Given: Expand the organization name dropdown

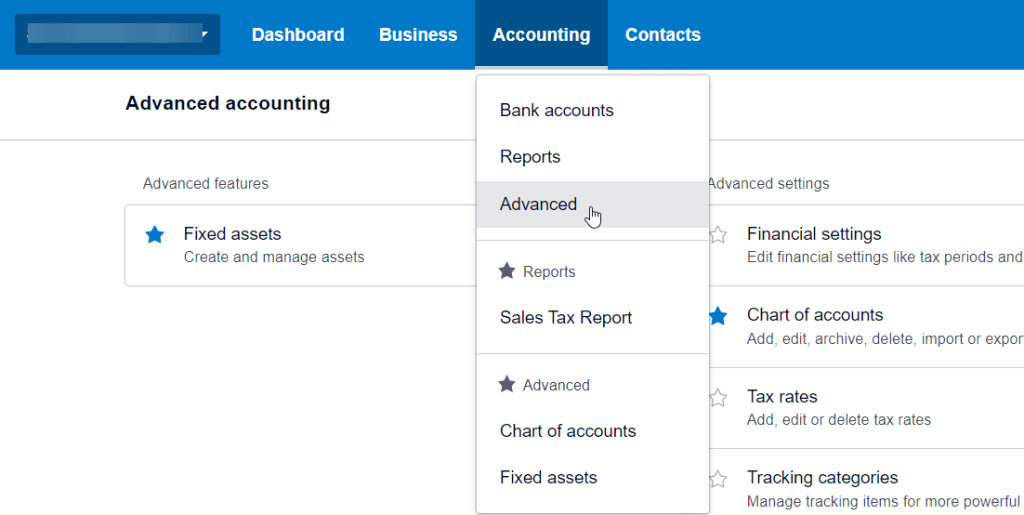Looking at the screenshot, I should point(118,34).
